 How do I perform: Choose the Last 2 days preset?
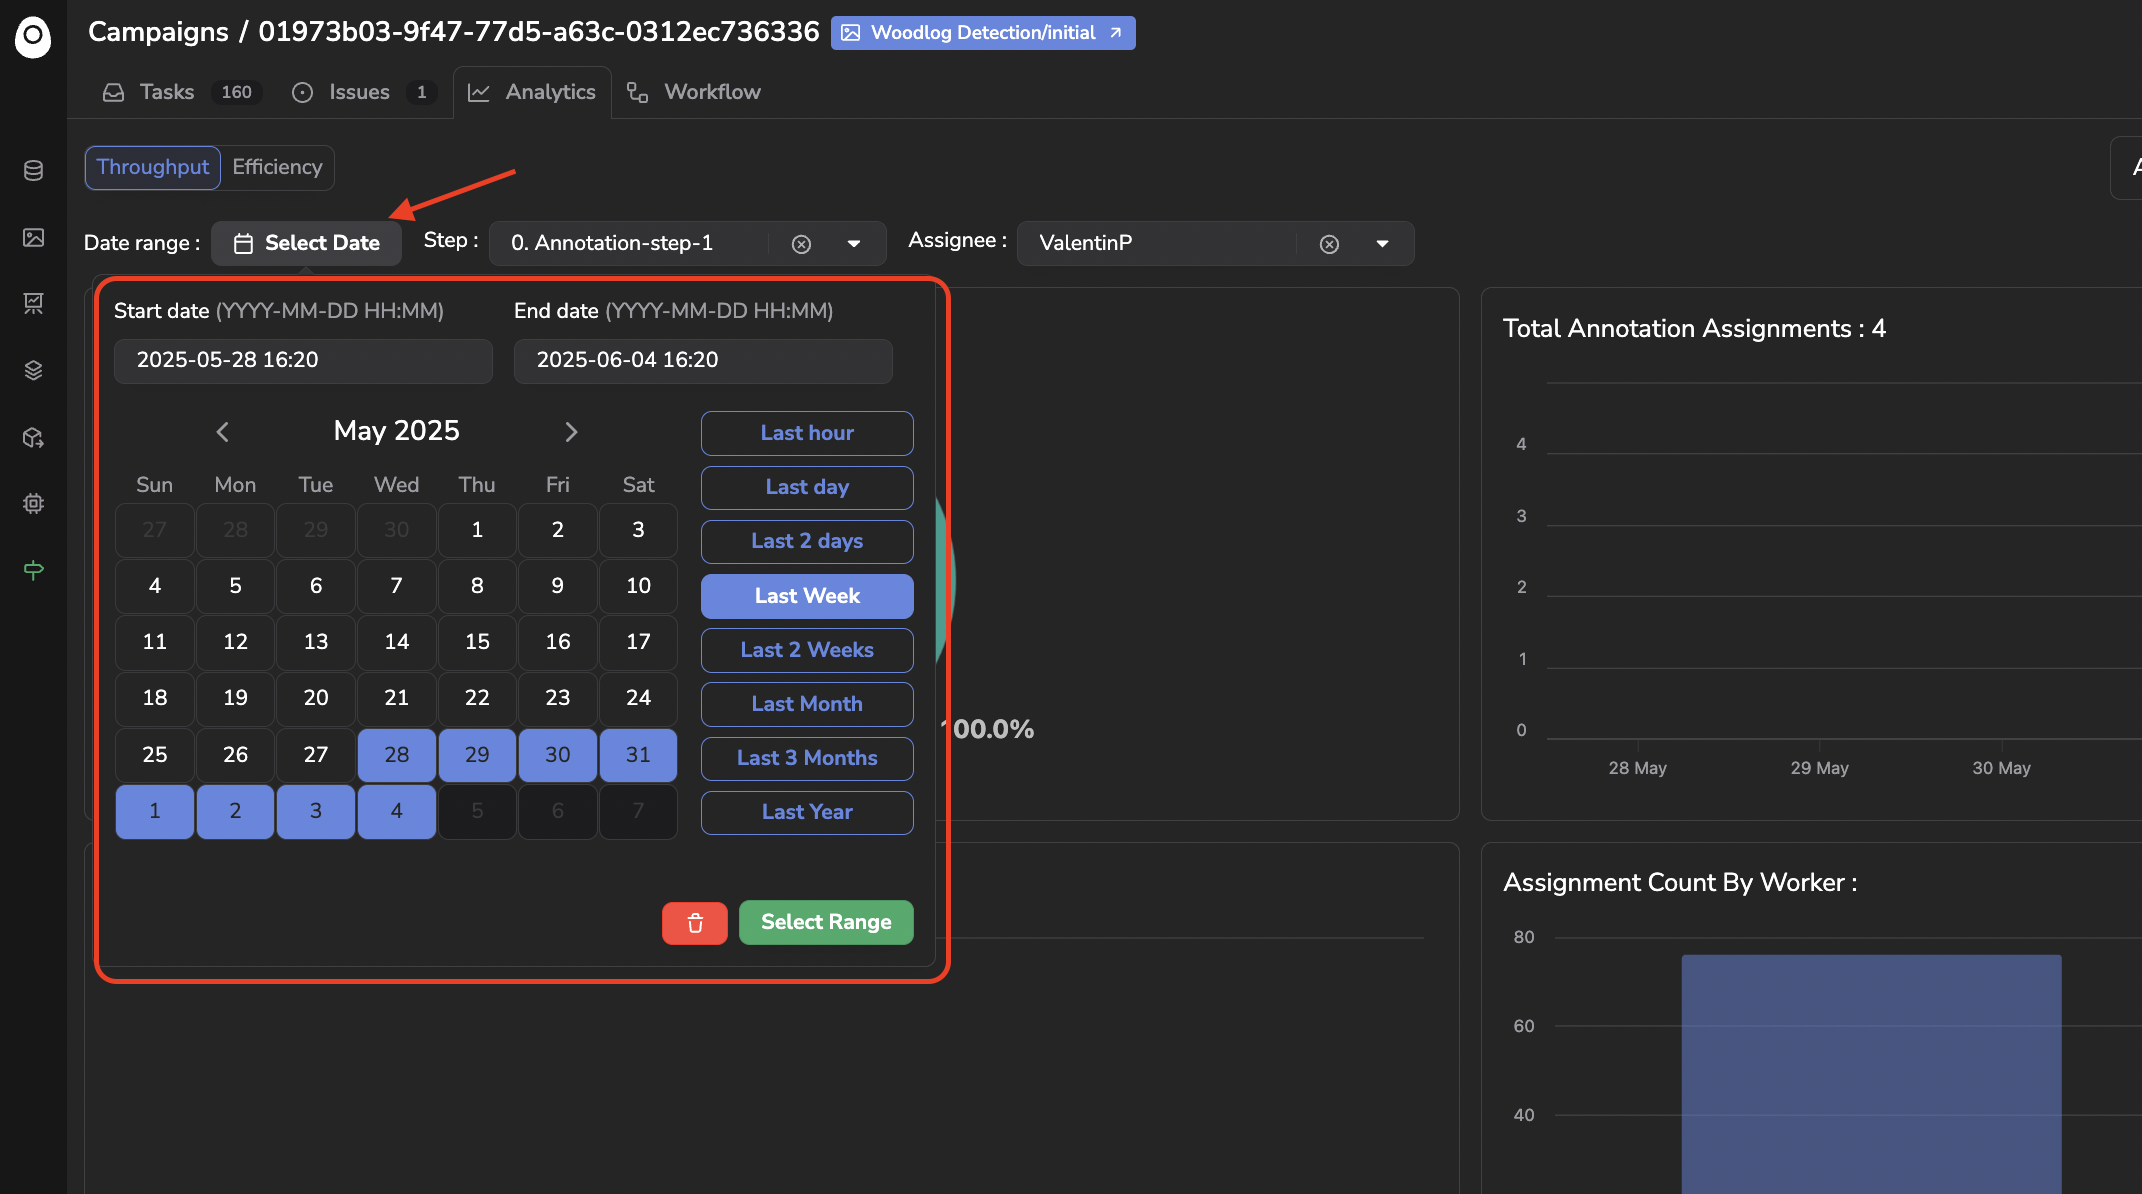(x=807, y=541)
